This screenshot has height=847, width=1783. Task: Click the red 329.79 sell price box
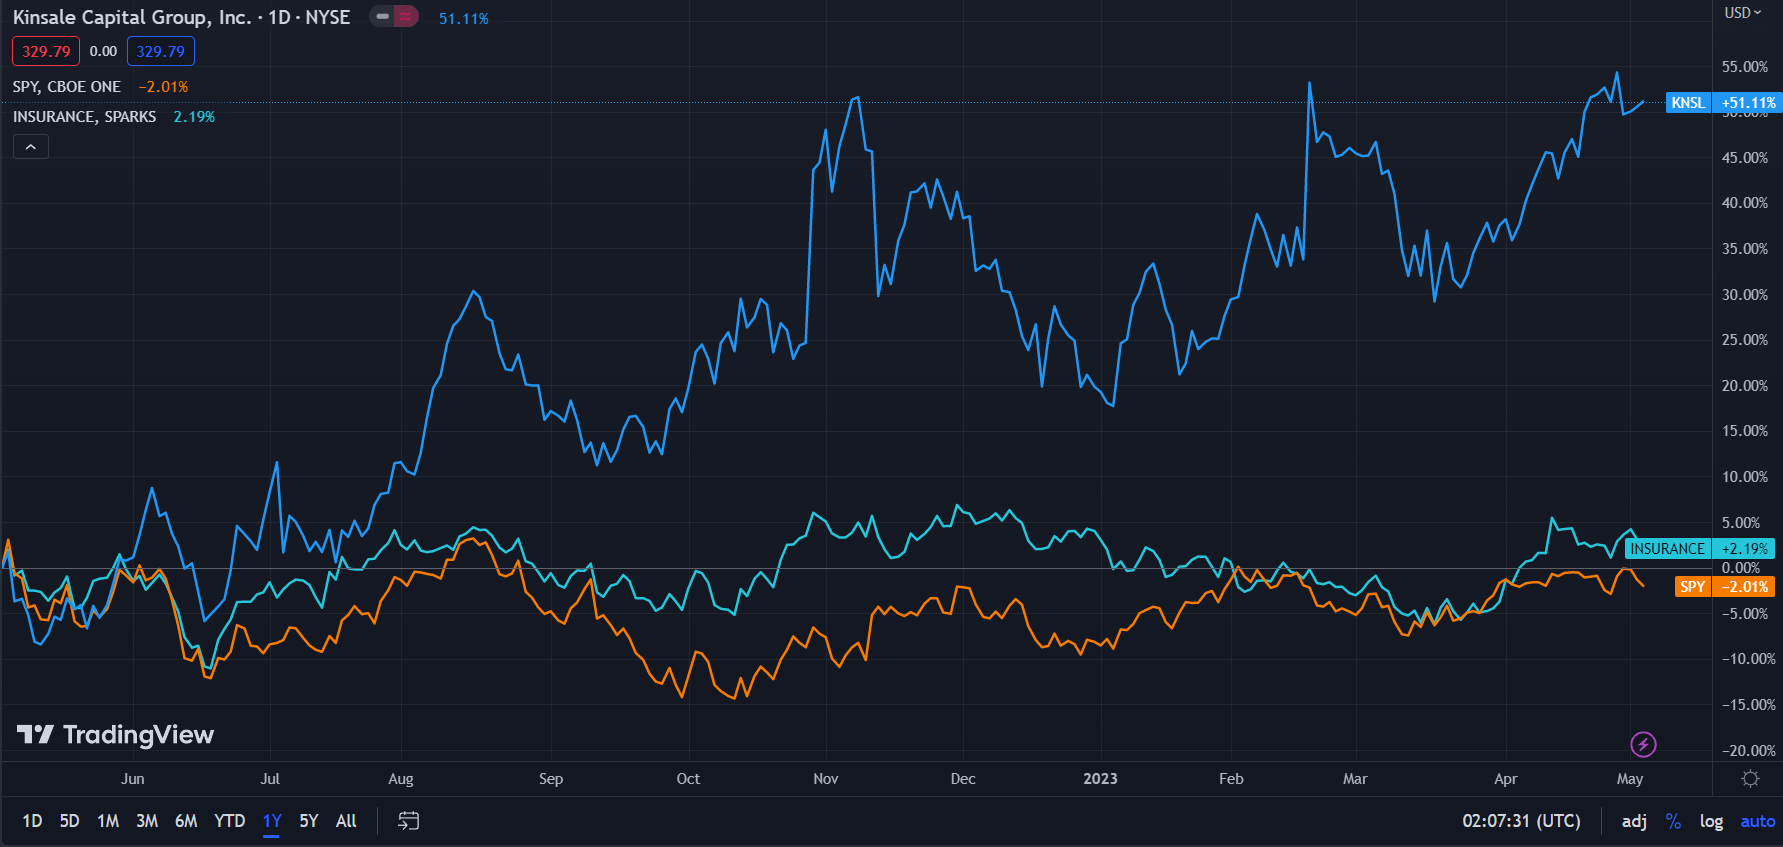(x=46, y=51)
